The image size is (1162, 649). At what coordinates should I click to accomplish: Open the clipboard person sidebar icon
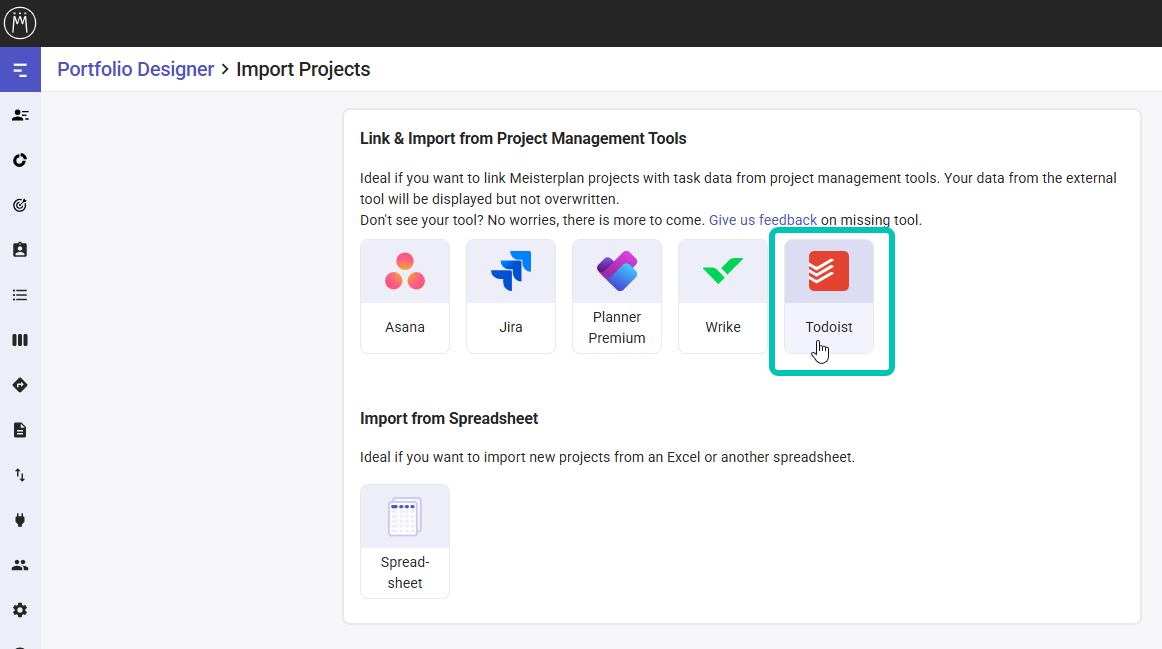tap(20, 250)
